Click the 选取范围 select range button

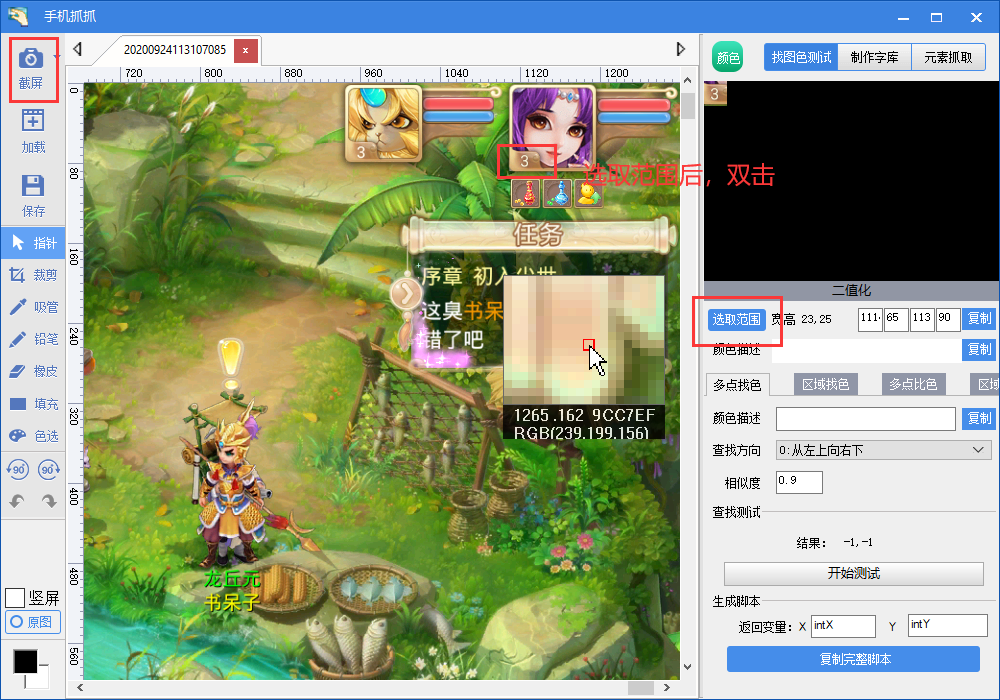click(737, 319)
